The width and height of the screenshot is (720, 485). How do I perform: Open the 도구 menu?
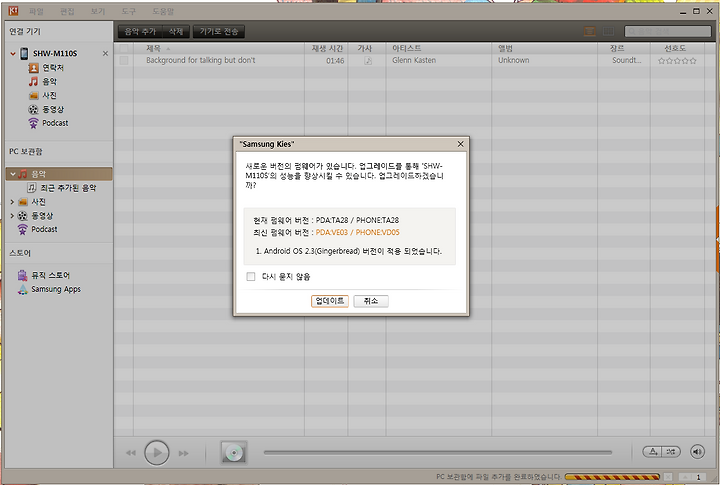click(128, 11)
